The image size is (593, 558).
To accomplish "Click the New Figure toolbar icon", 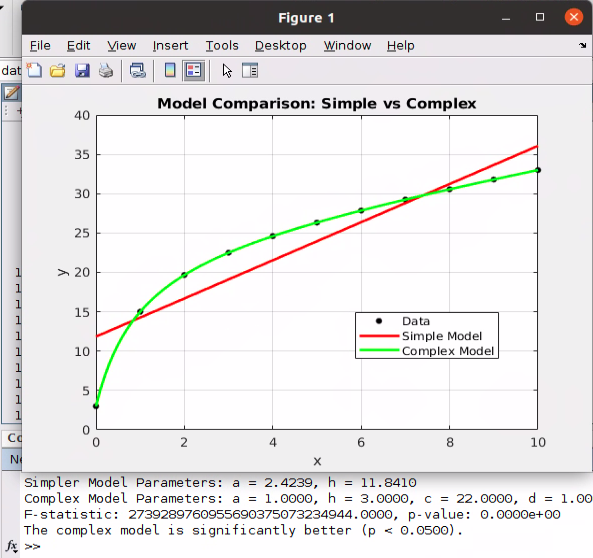I will tap(34, 70).
